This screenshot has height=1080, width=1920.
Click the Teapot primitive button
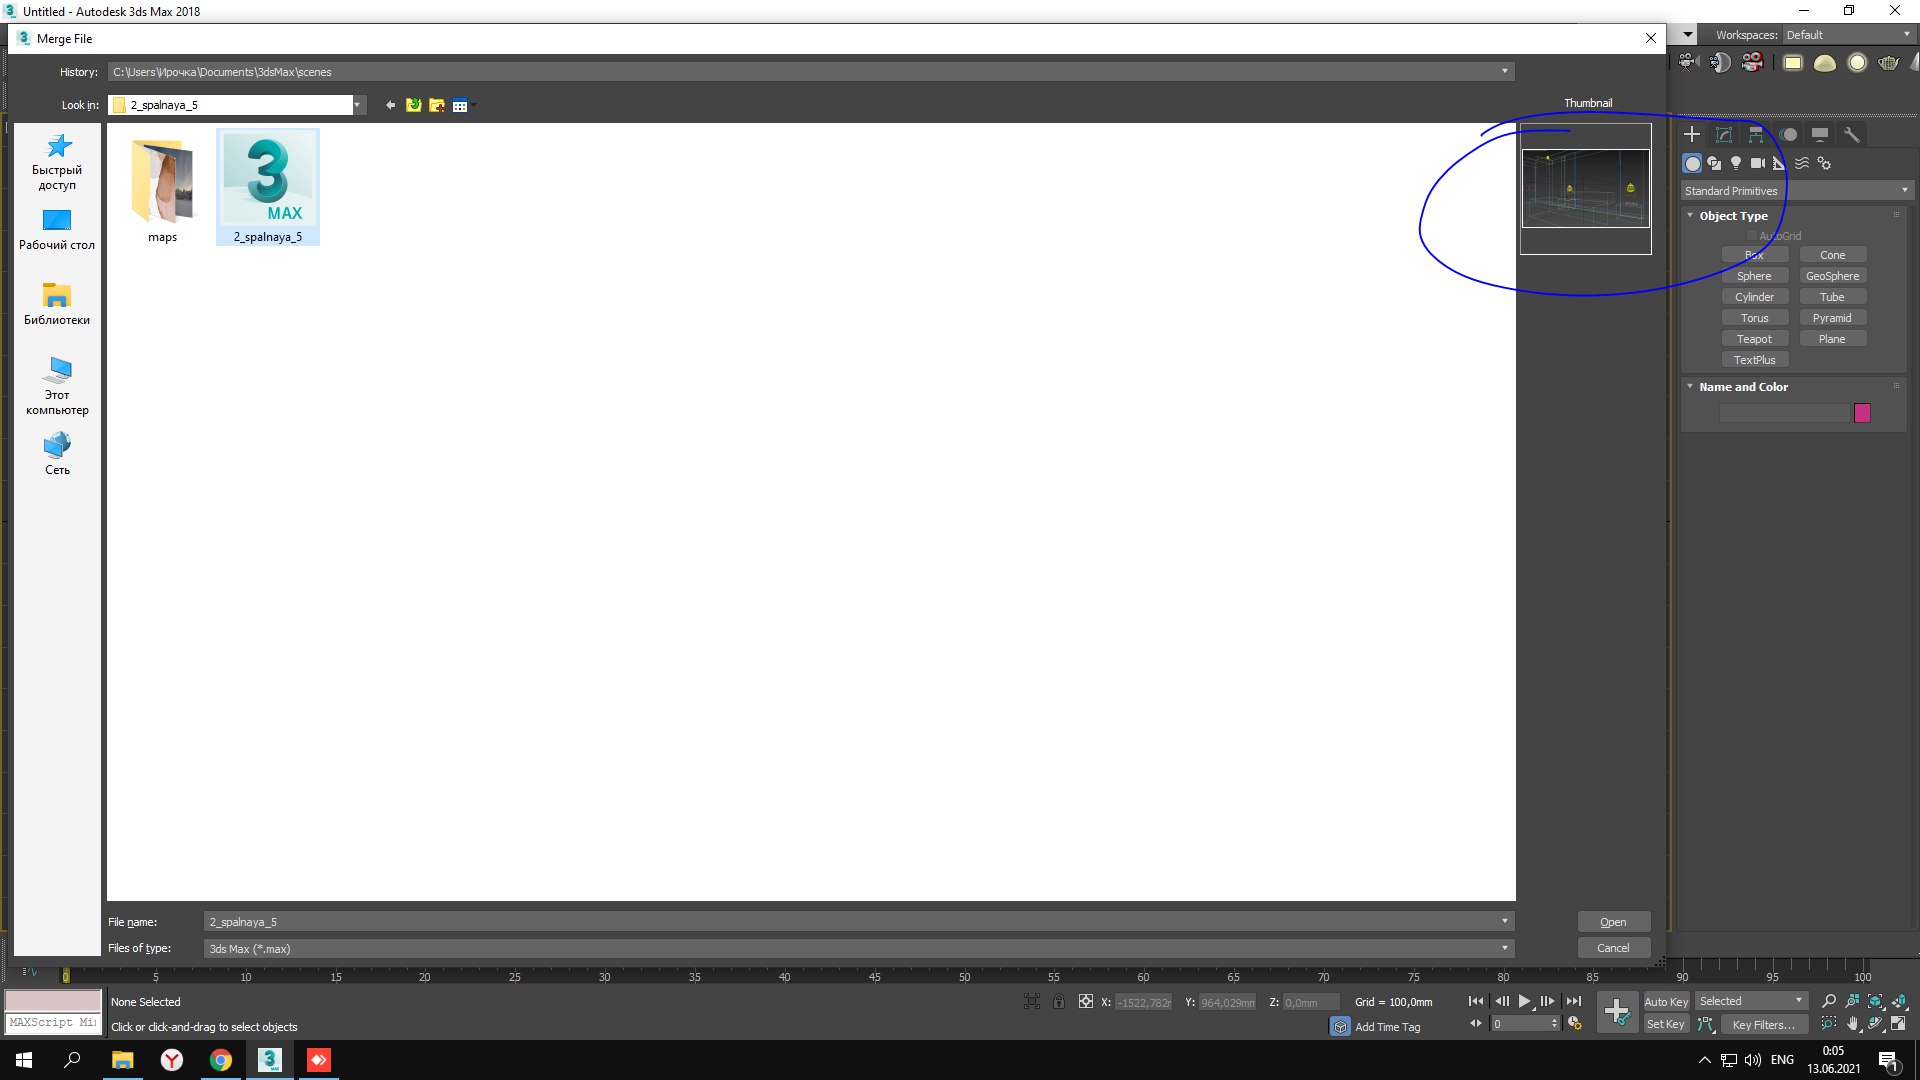(1754, 339)
